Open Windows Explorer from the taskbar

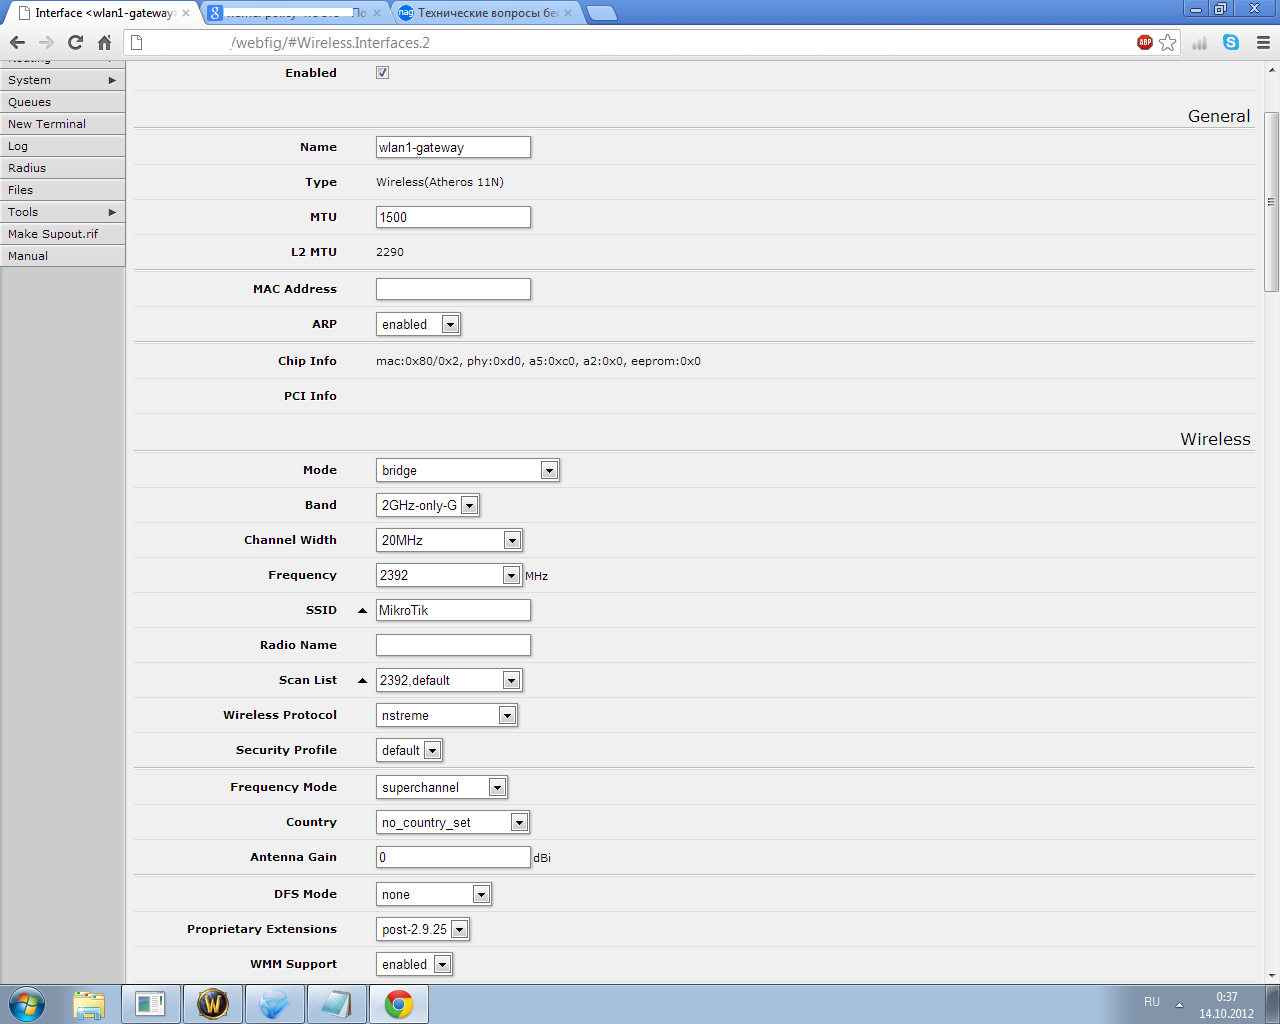click(x=89, y=1004)
